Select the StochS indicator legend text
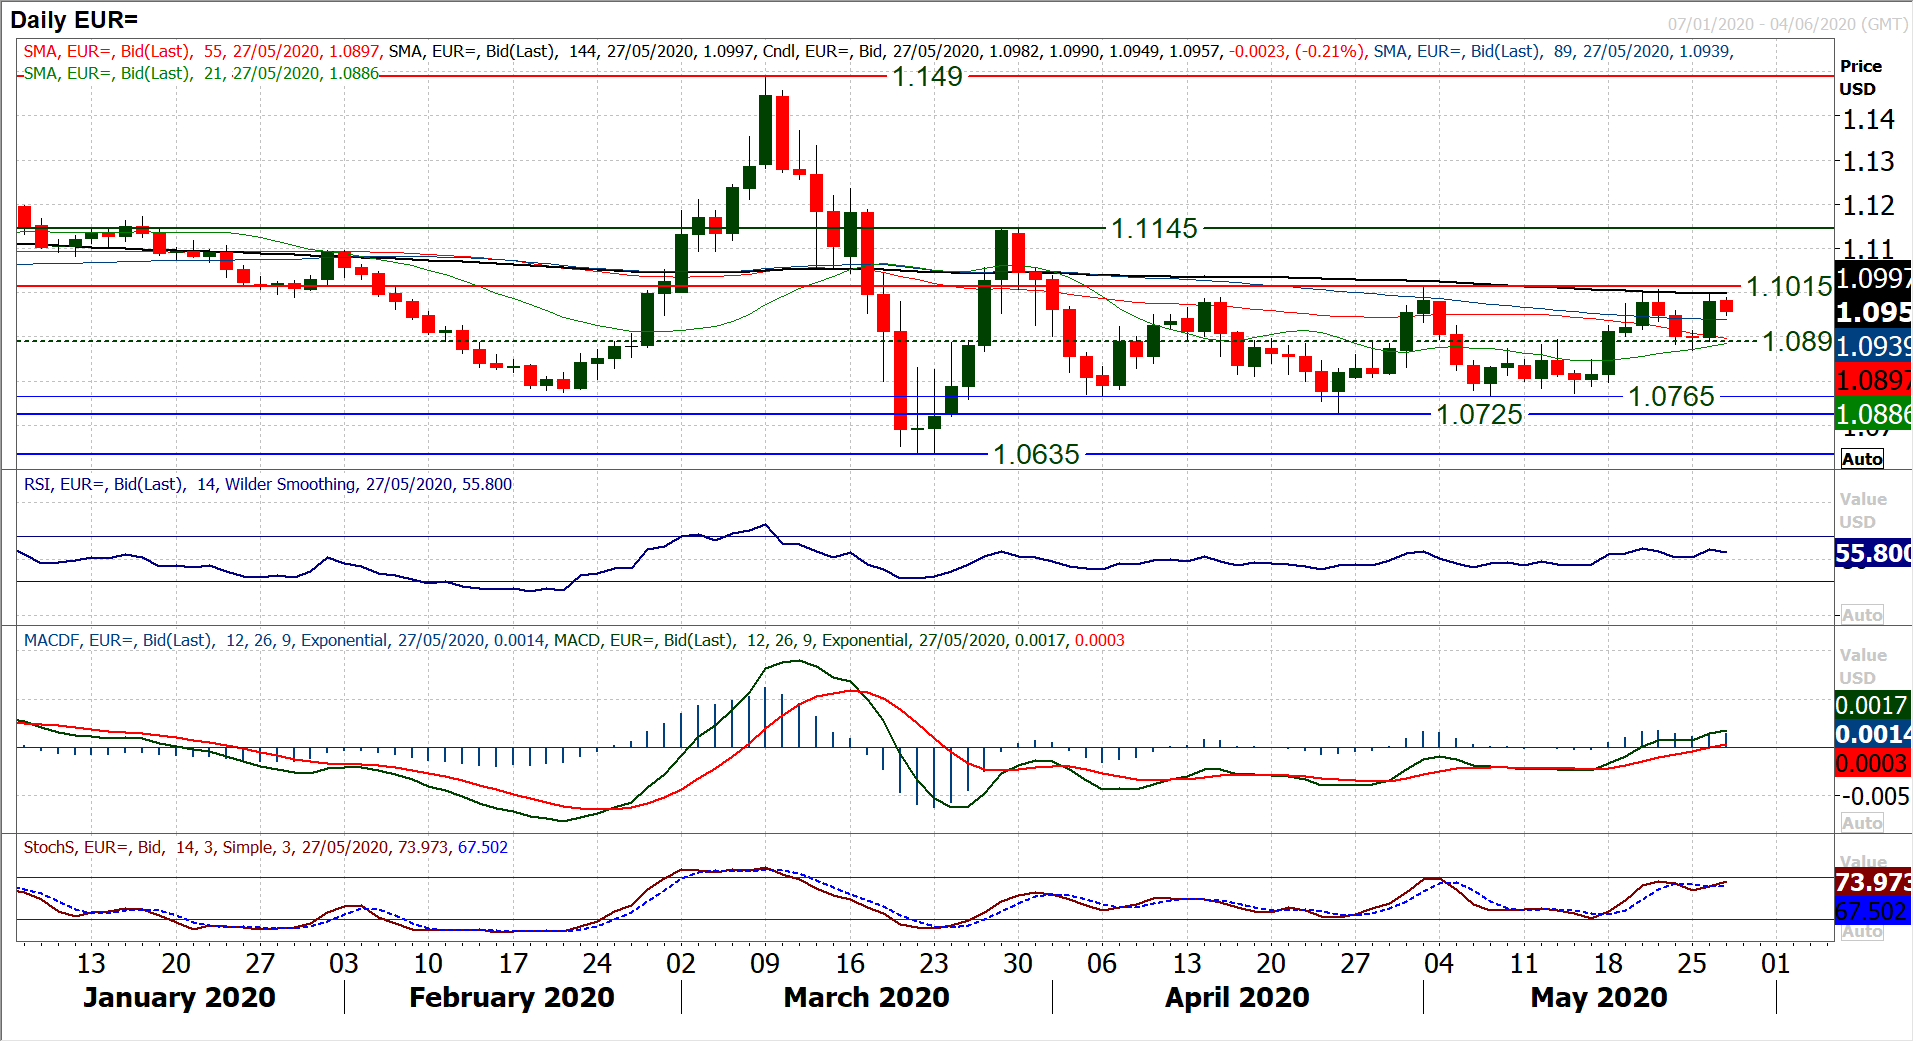This screenshot has height=1042, width=1914. tap(265, 848)
